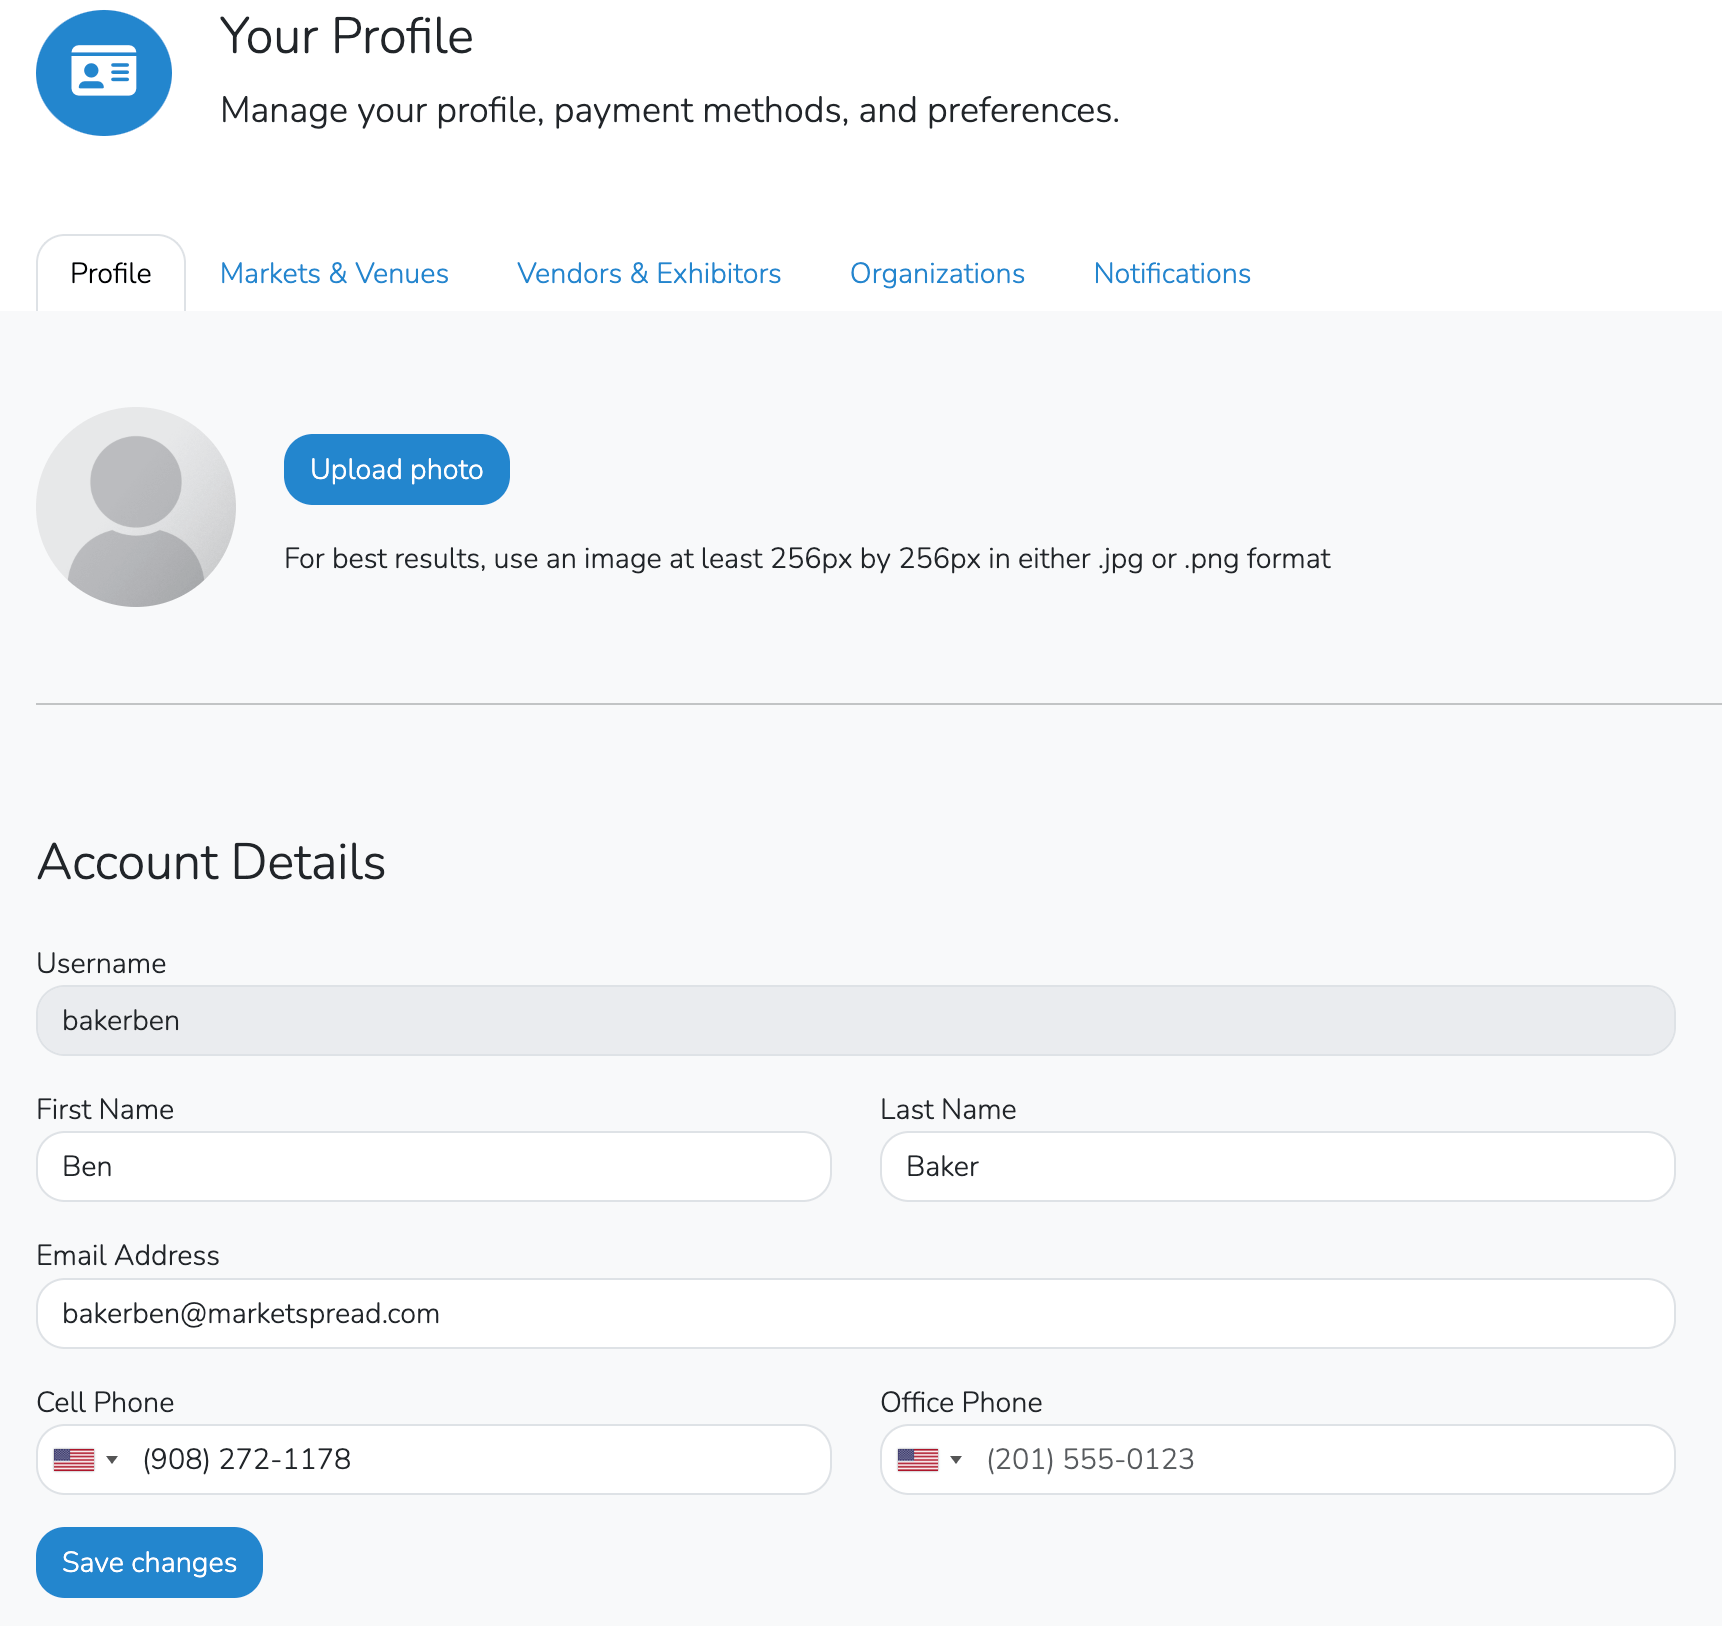
Task: Focus the First Name input field
Action: [433, 1166]
